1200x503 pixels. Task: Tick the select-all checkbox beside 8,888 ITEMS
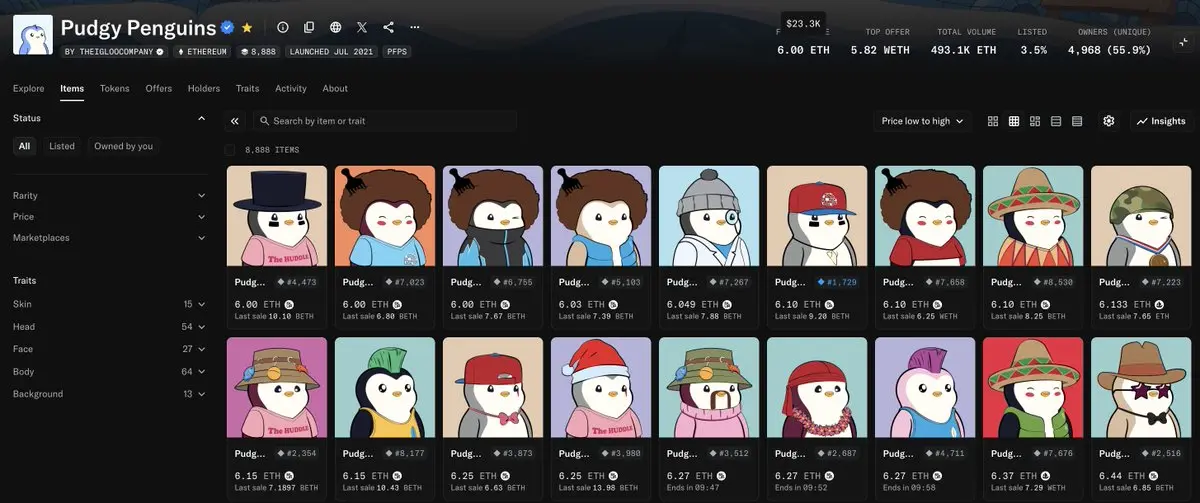(x=231, y=150)
